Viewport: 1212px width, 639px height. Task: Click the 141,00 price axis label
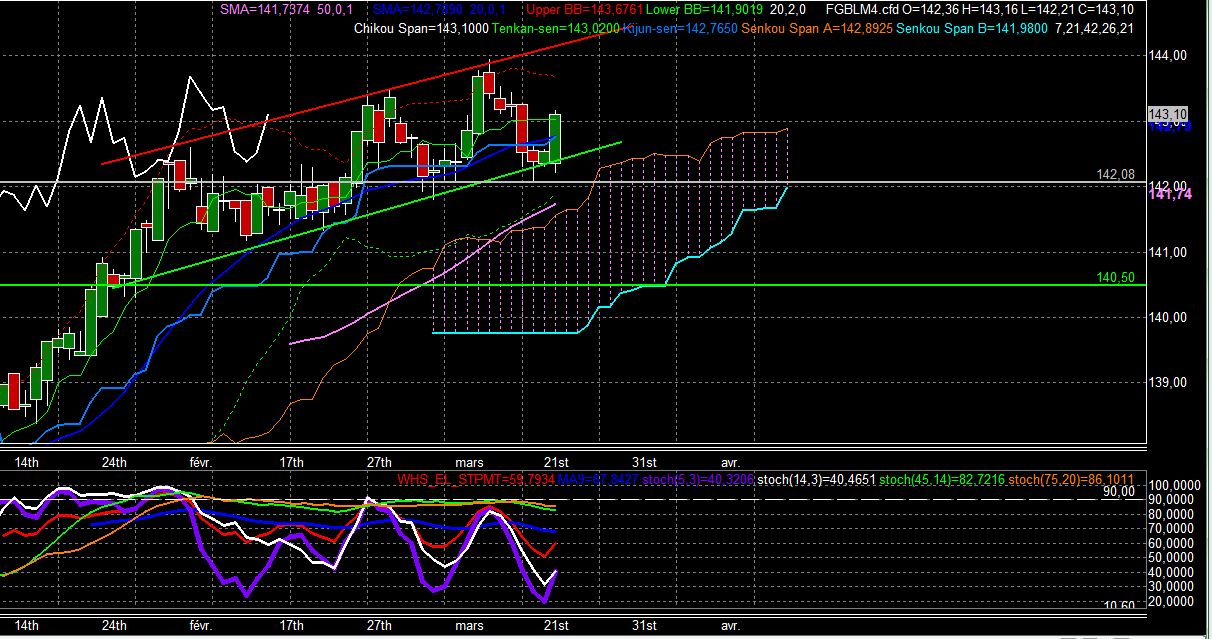[x=1169, y=252]
